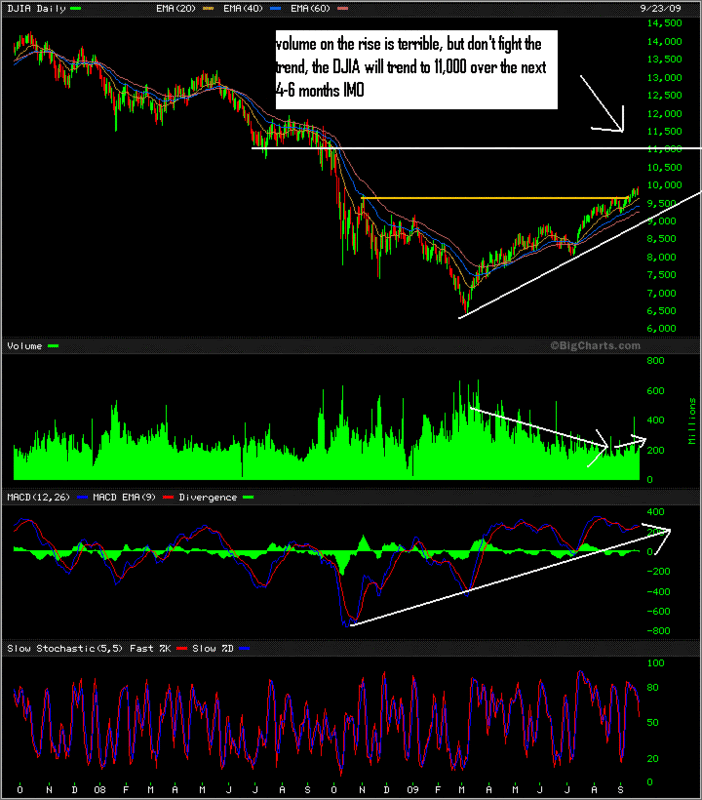The height and width of the screenshot is (800, 702).
Task: Click the 10,000 price axis label
Action: (x=664, y=185)
